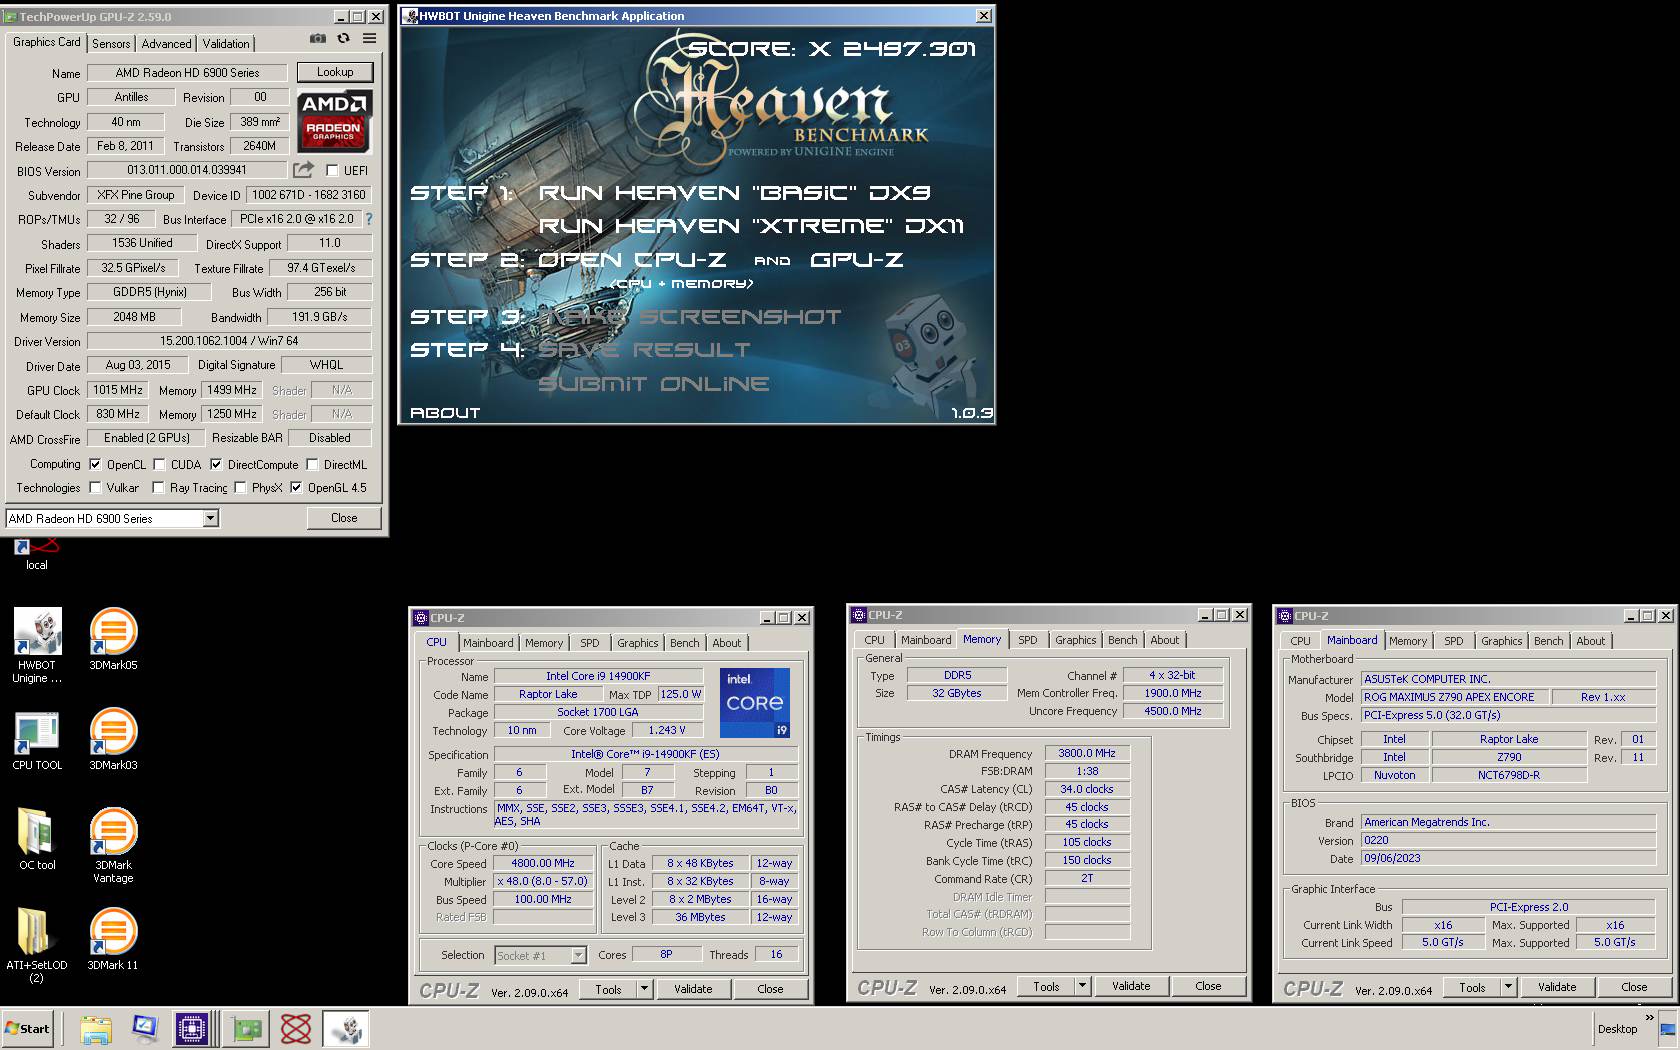Click the ROG MAXIMUS Z790 APEX ENCORE field

1454,697
